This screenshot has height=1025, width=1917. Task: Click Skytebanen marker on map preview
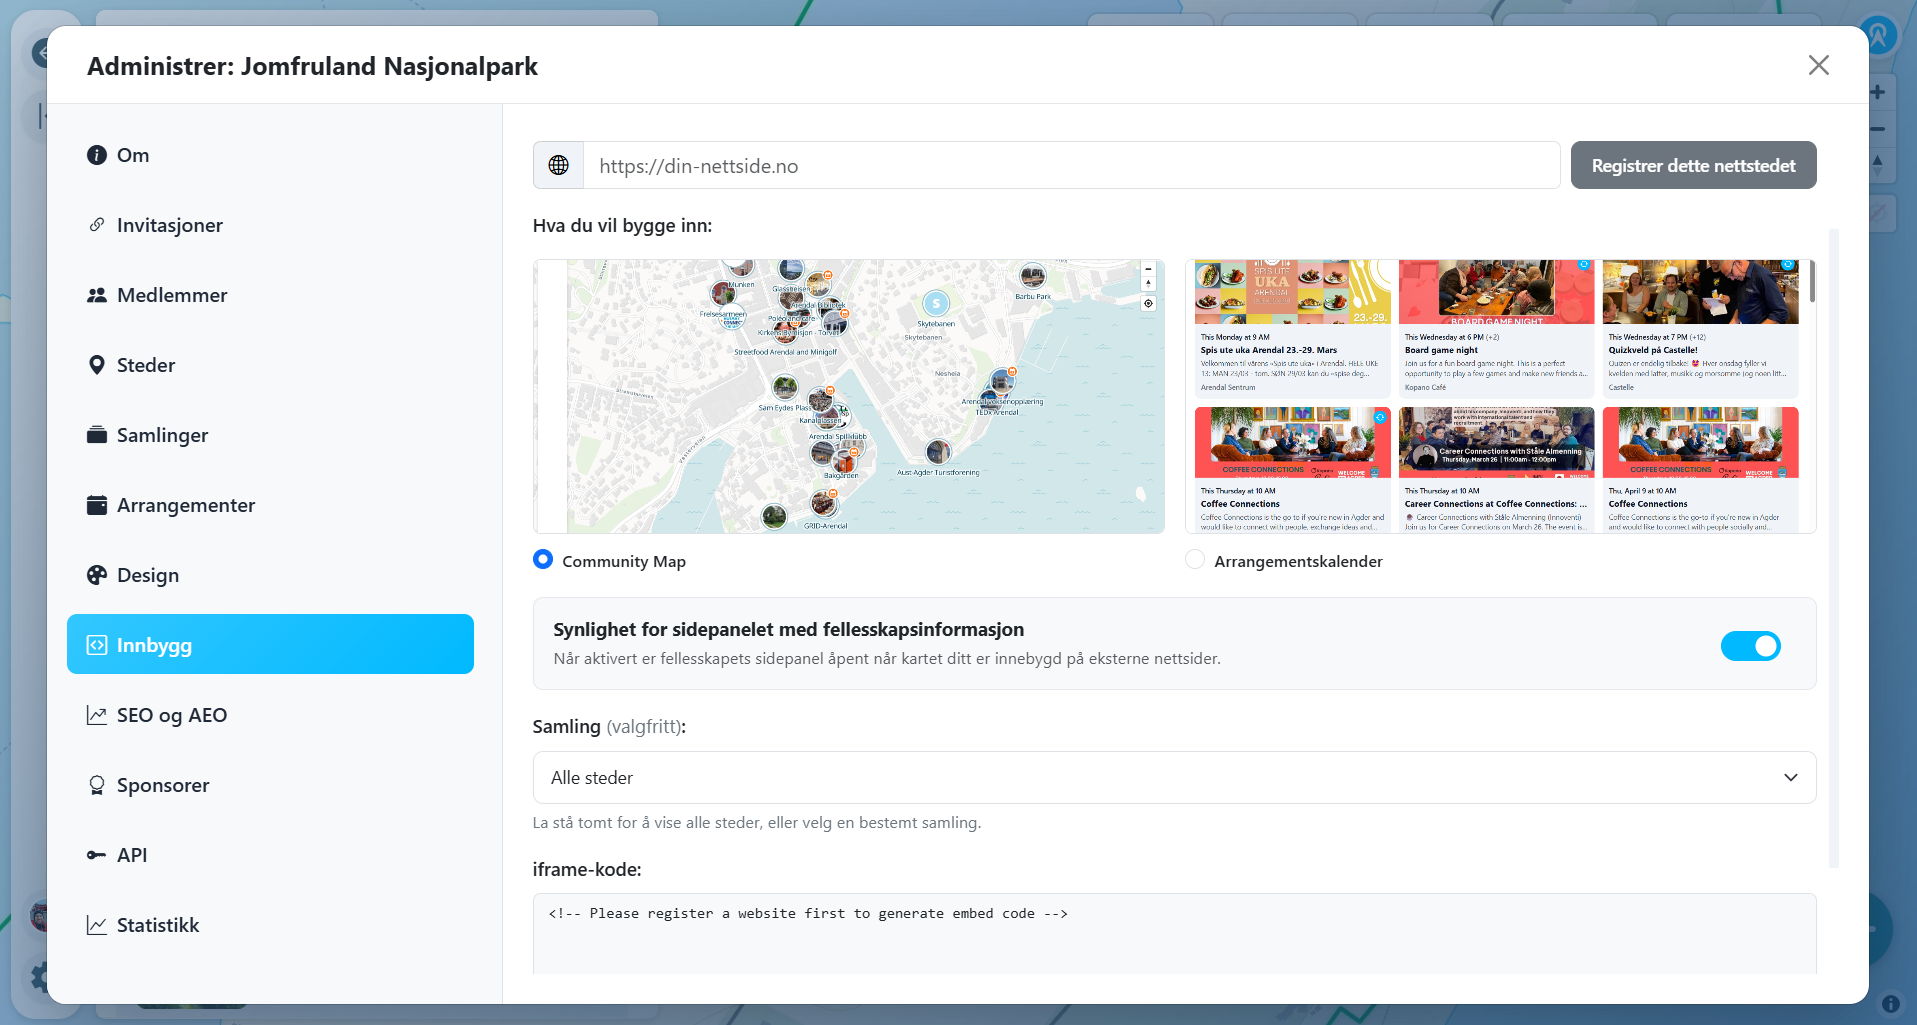pos(936,303)
